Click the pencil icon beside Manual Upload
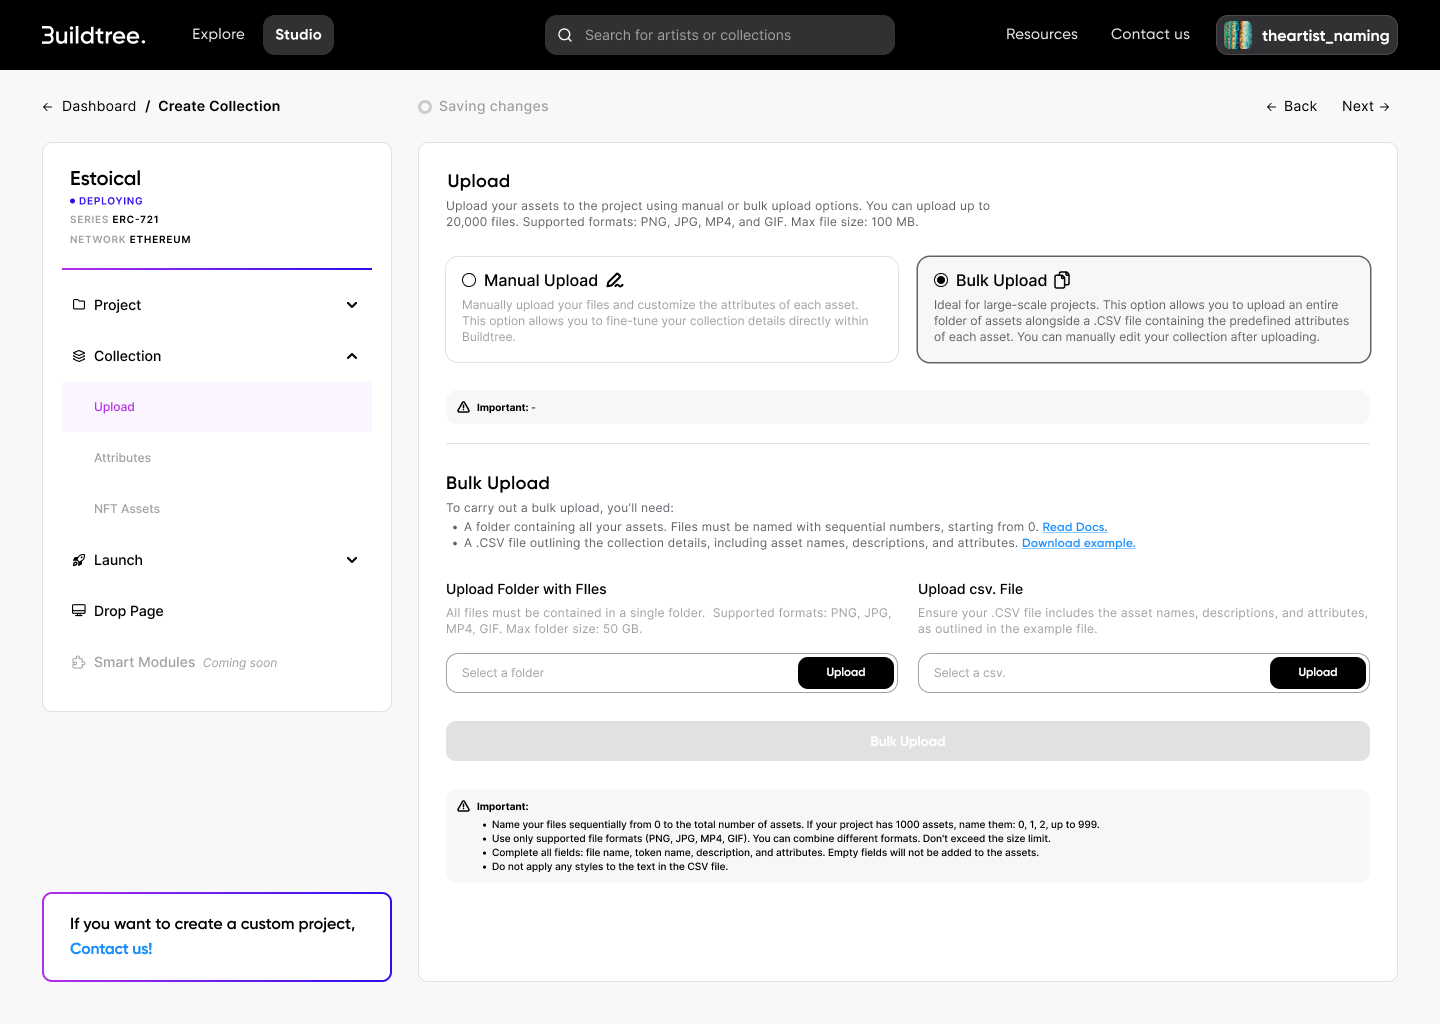 tap(615, 280)
